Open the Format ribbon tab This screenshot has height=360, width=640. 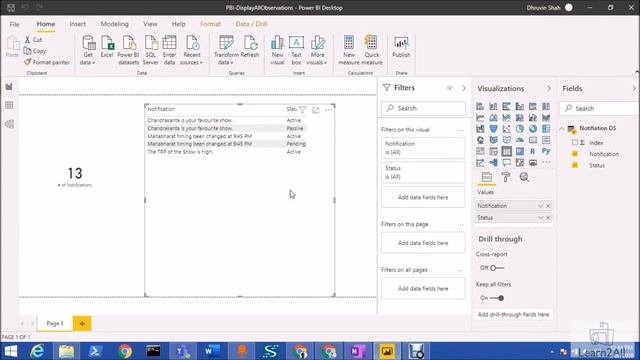210,24
